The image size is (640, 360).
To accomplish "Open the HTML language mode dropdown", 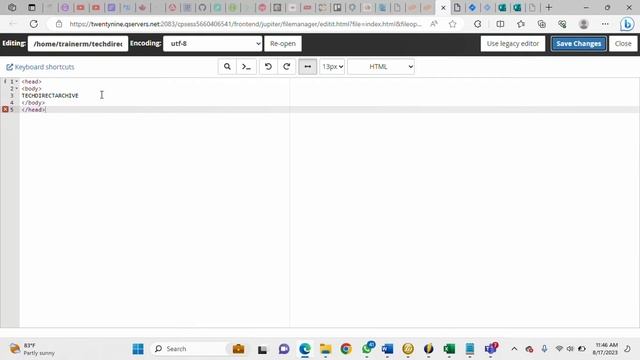I will point(381,67).
